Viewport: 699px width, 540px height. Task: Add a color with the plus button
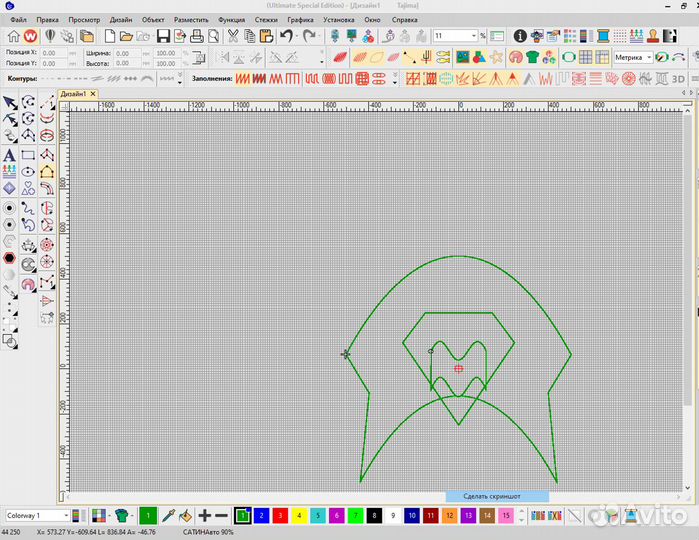[205, 516]
